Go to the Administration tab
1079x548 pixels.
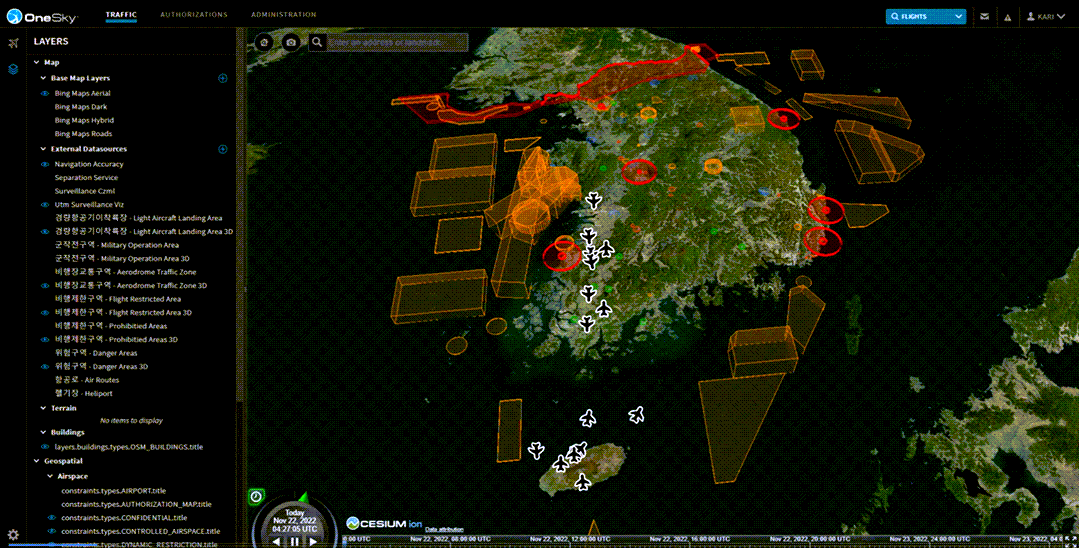coord(284,15)
